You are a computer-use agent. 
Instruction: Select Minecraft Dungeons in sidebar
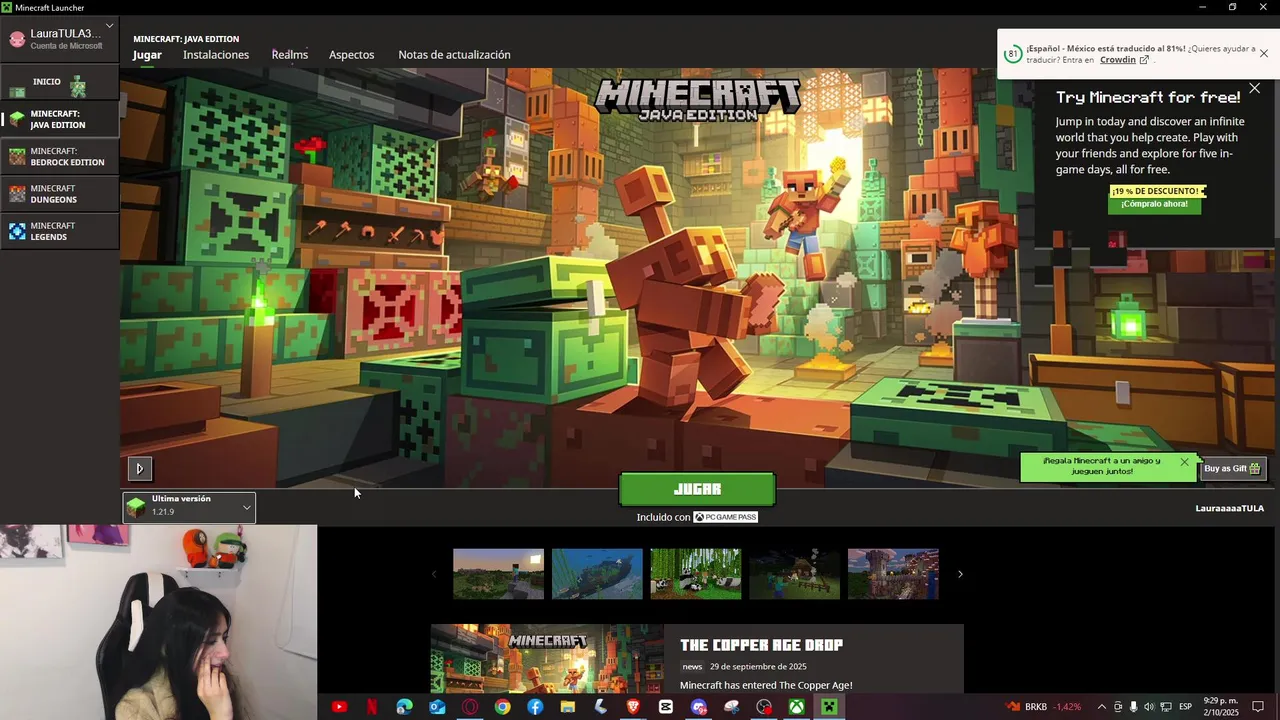coord(60,194)
